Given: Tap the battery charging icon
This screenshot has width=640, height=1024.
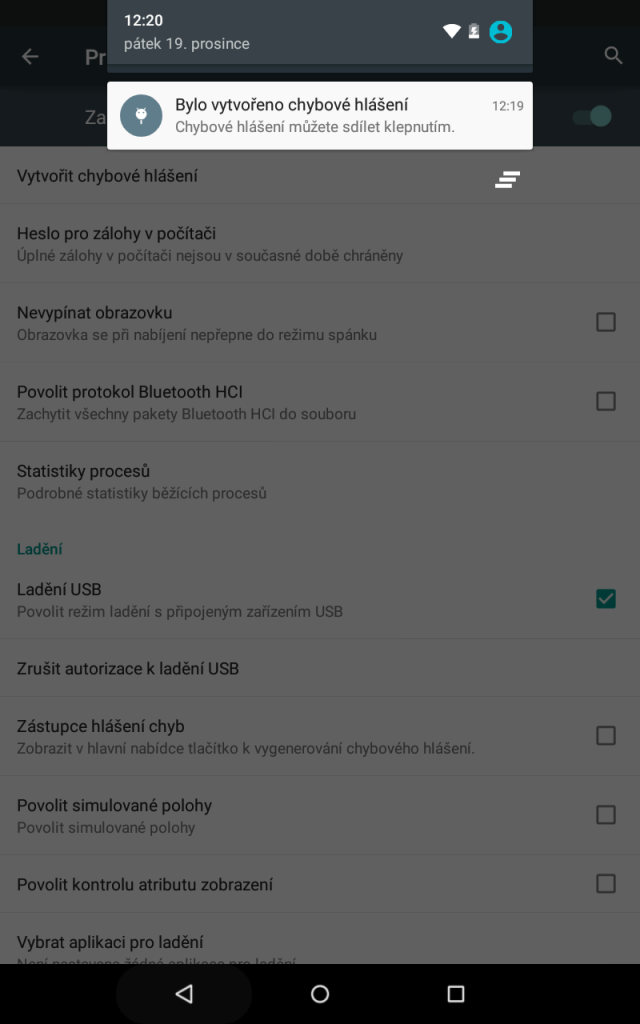Looking at the screenshot, I should (x=474, y=31).
